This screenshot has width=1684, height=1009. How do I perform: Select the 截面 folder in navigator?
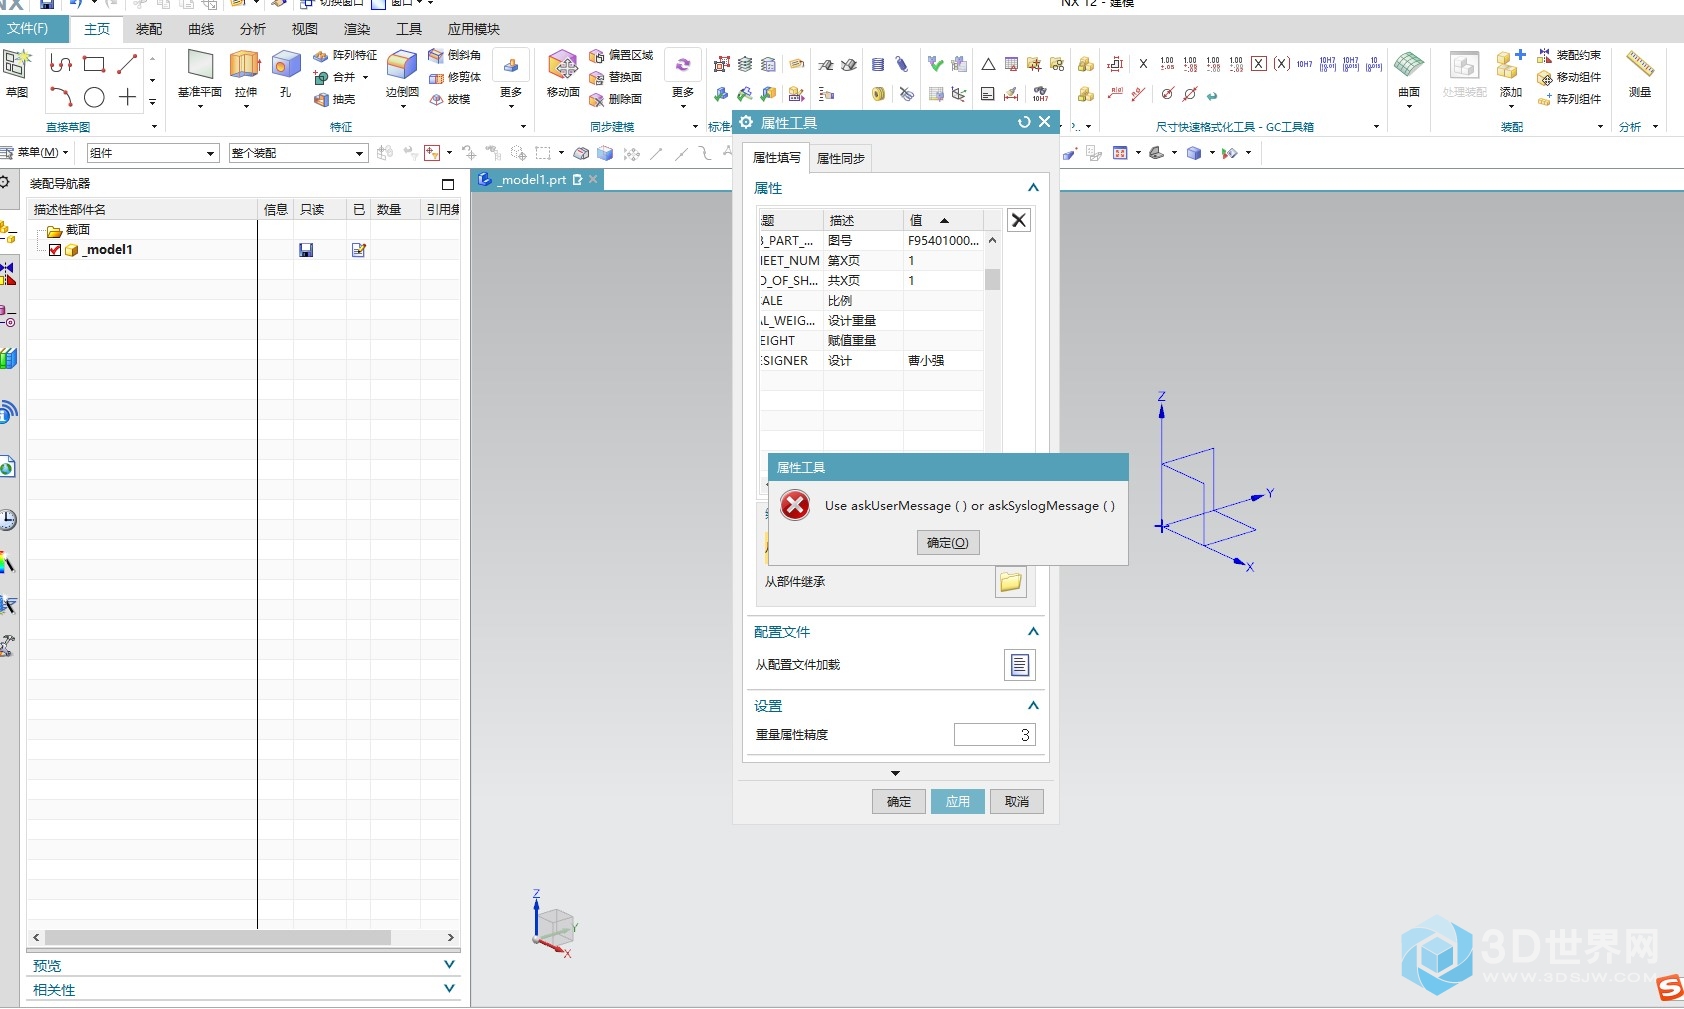tap(70, 230)
